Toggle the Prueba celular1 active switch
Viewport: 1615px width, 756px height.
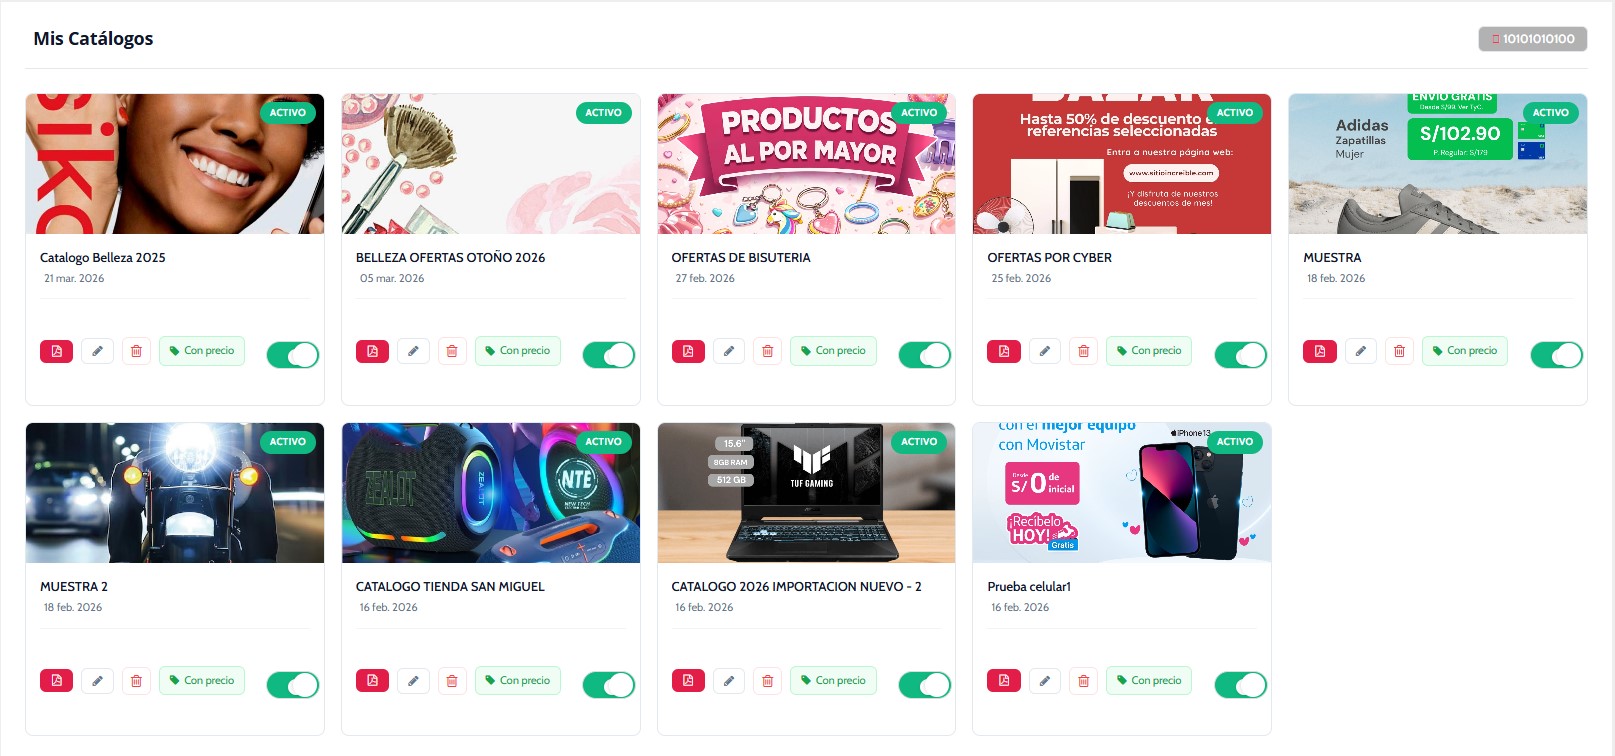[x=1241, y=685]
